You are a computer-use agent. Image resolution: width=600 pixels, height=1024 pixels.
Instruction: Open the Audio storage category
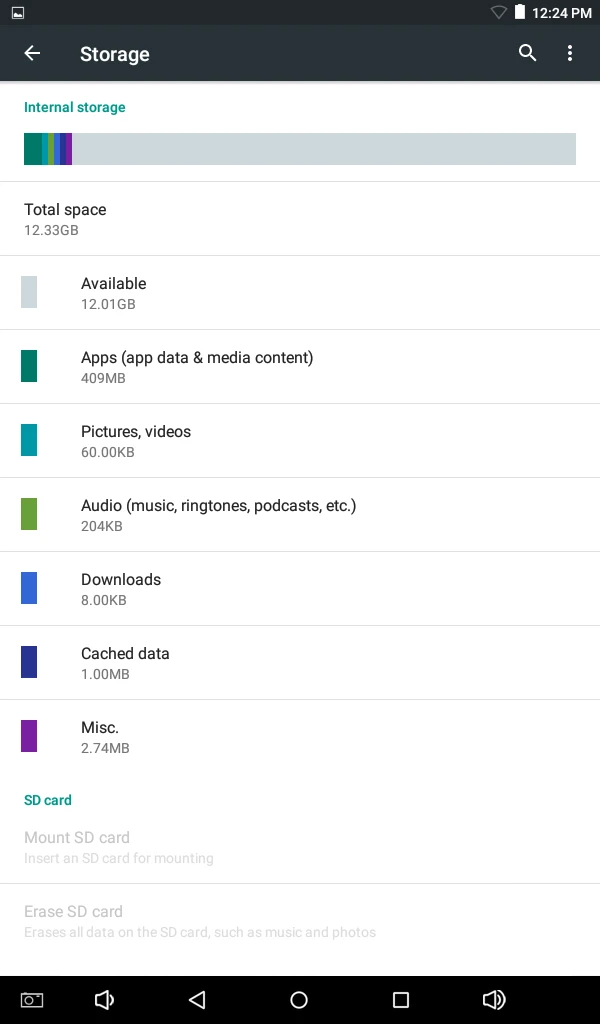(300, 514)
